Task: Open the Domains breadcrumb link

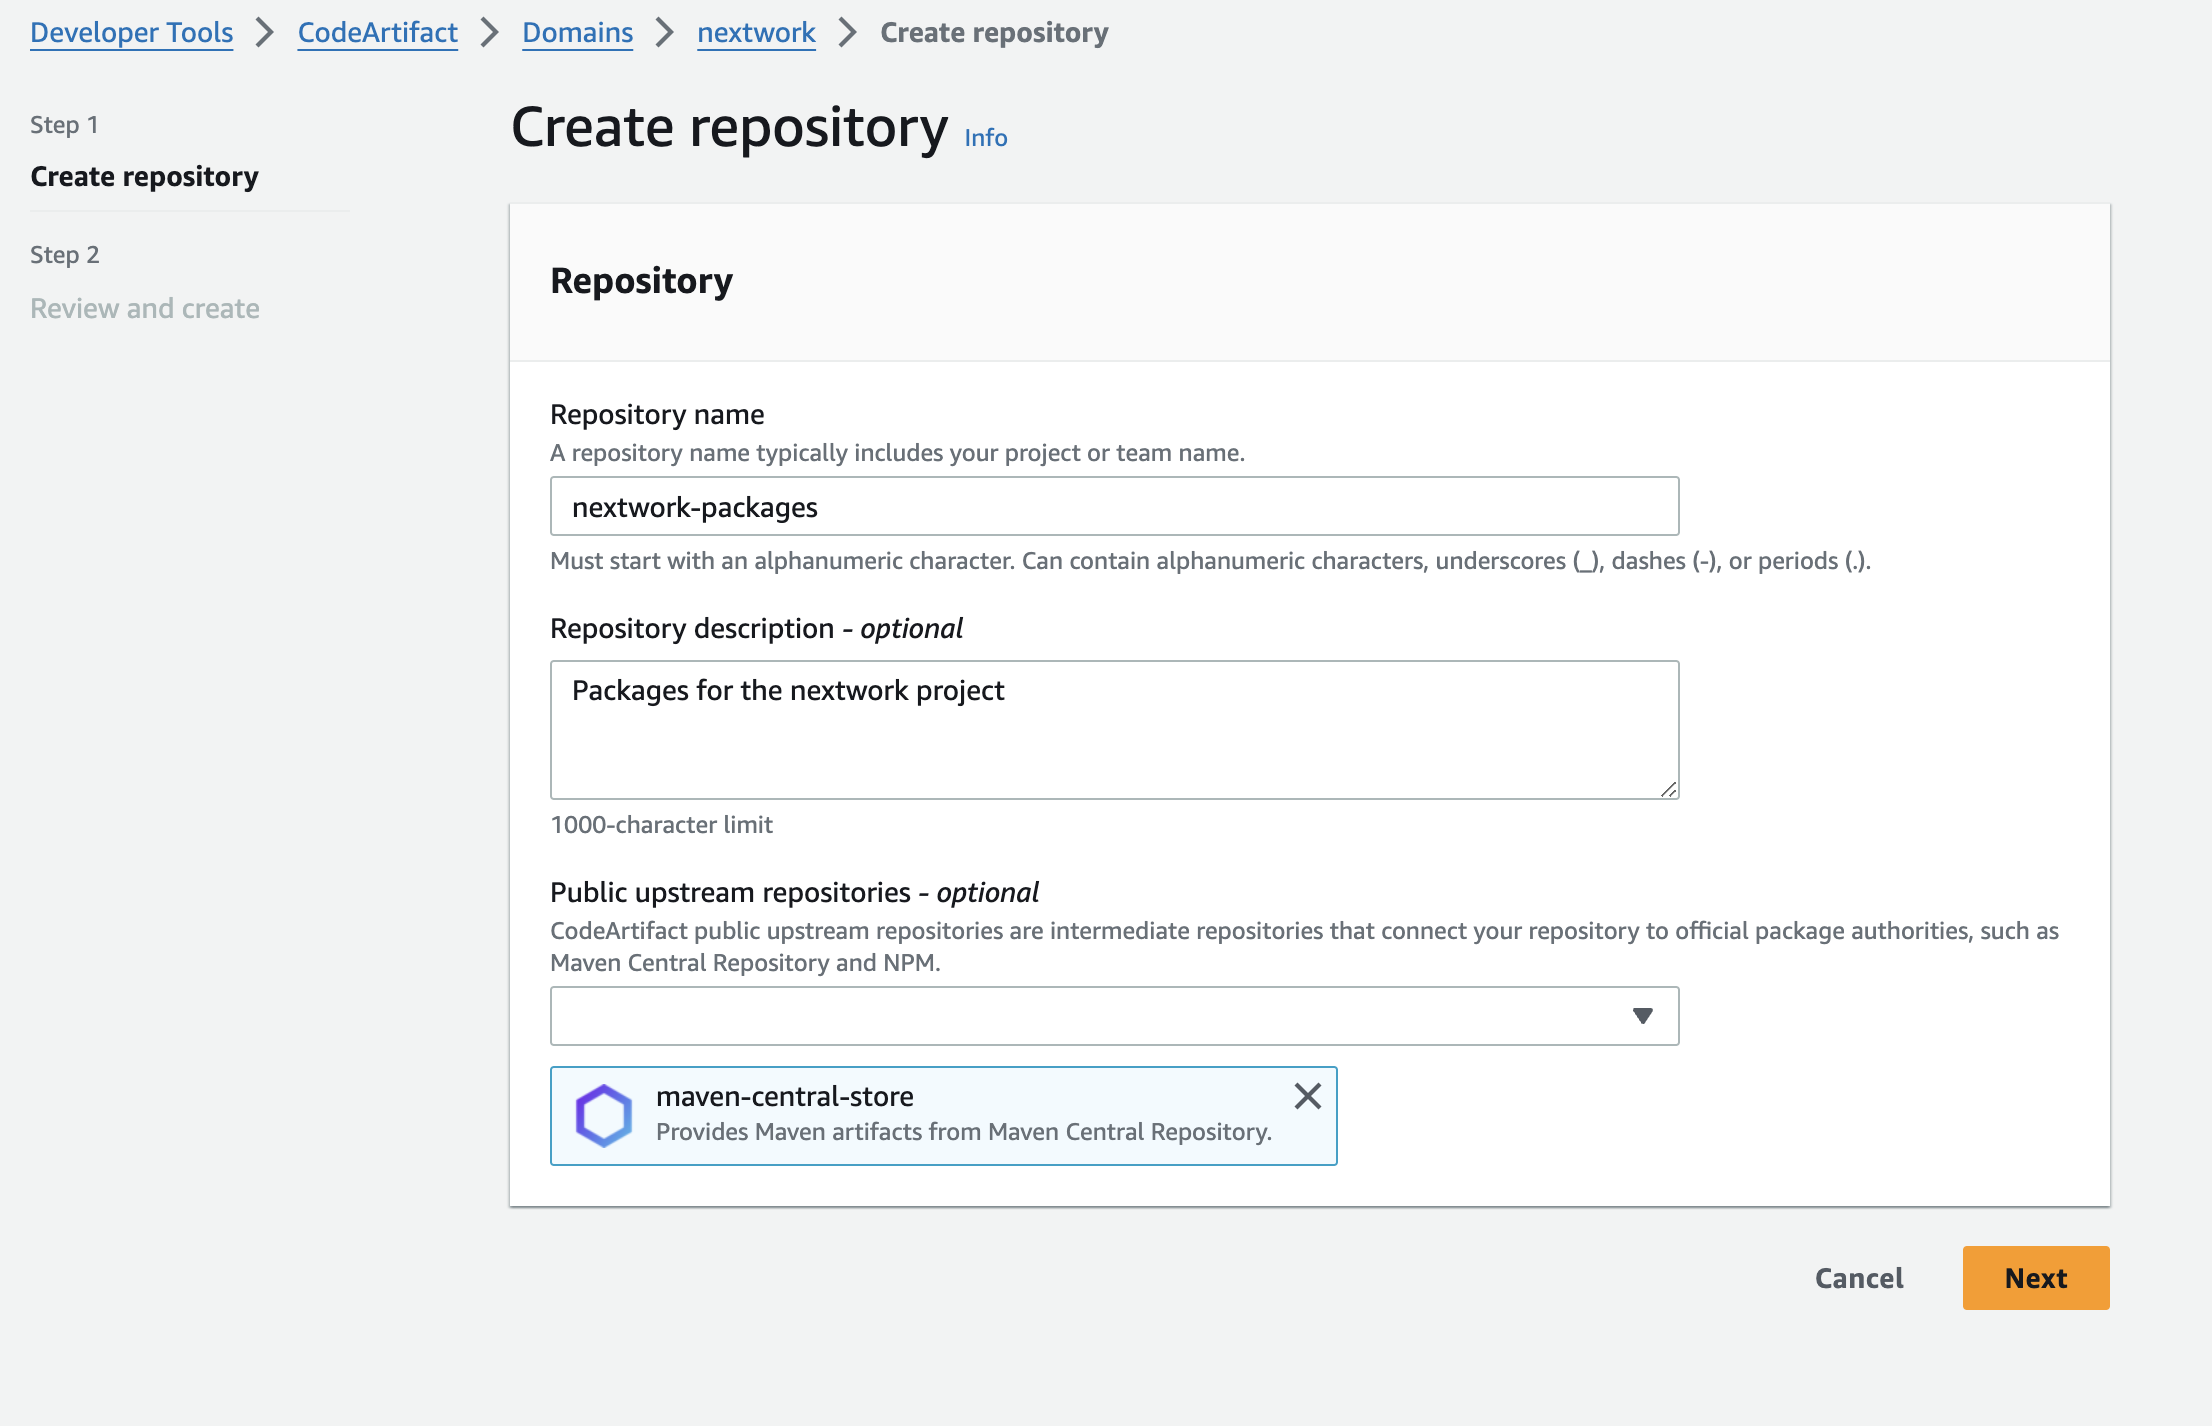Action: (577, 33)
